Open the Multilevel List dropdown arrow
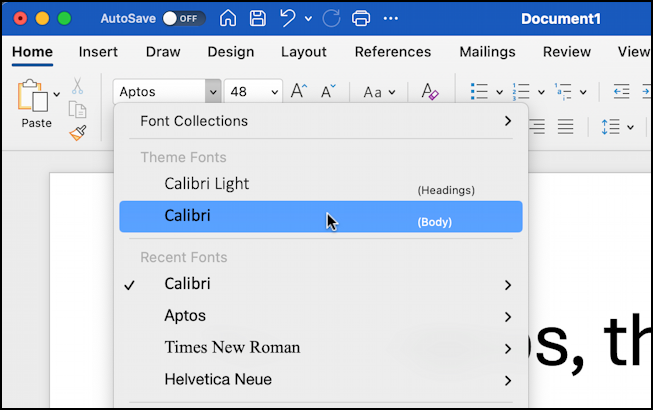The image size is (653, 410). click(x=583, y=92)
